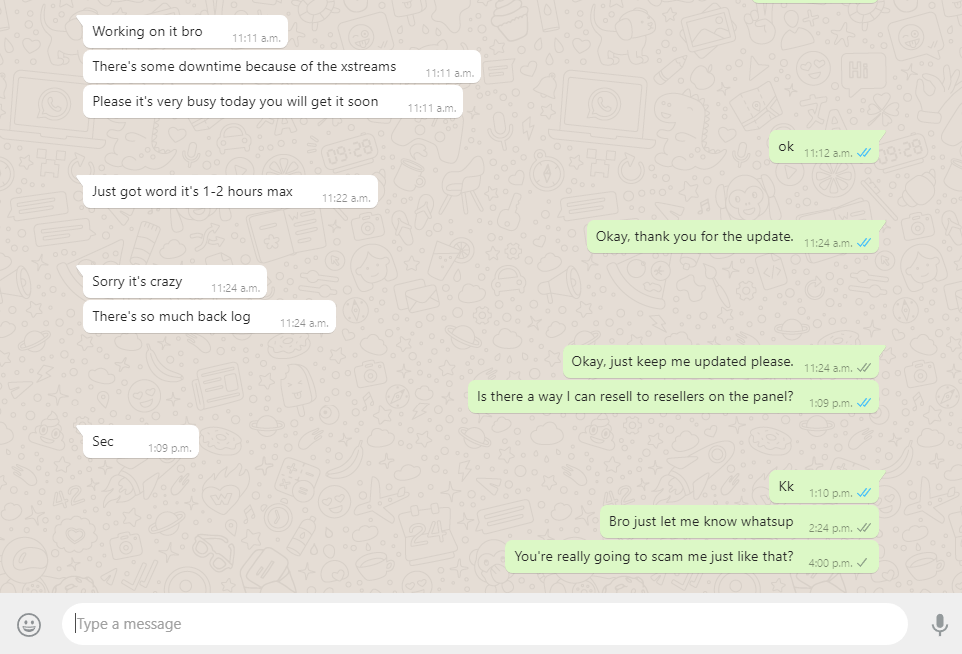The width and height of the screenshot is (962, 654).
Task: Select the 'Working on it bro' message
Action: point(185,32)
